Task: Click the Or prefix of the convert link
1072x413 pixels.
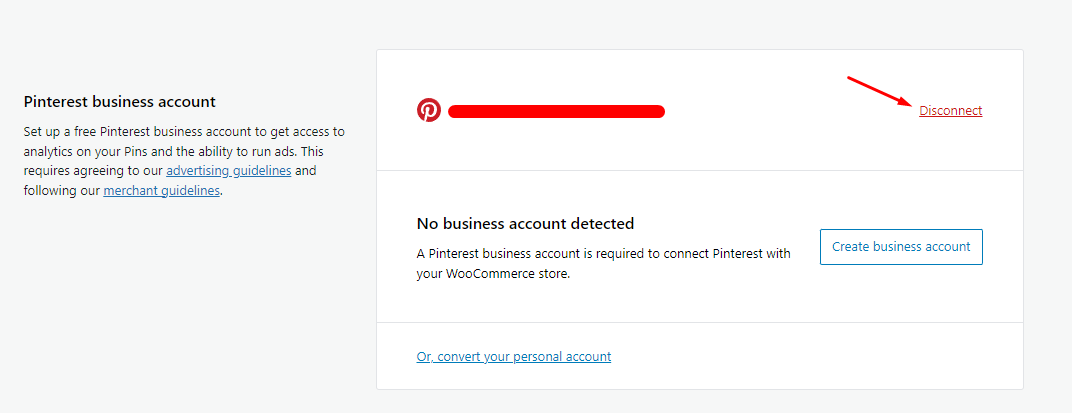Action: (x=425, y=356)
